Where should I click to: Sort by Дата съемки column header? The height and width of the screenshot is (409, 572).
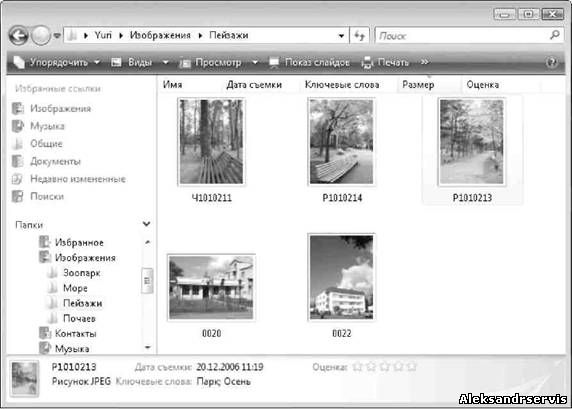[254, 85]
